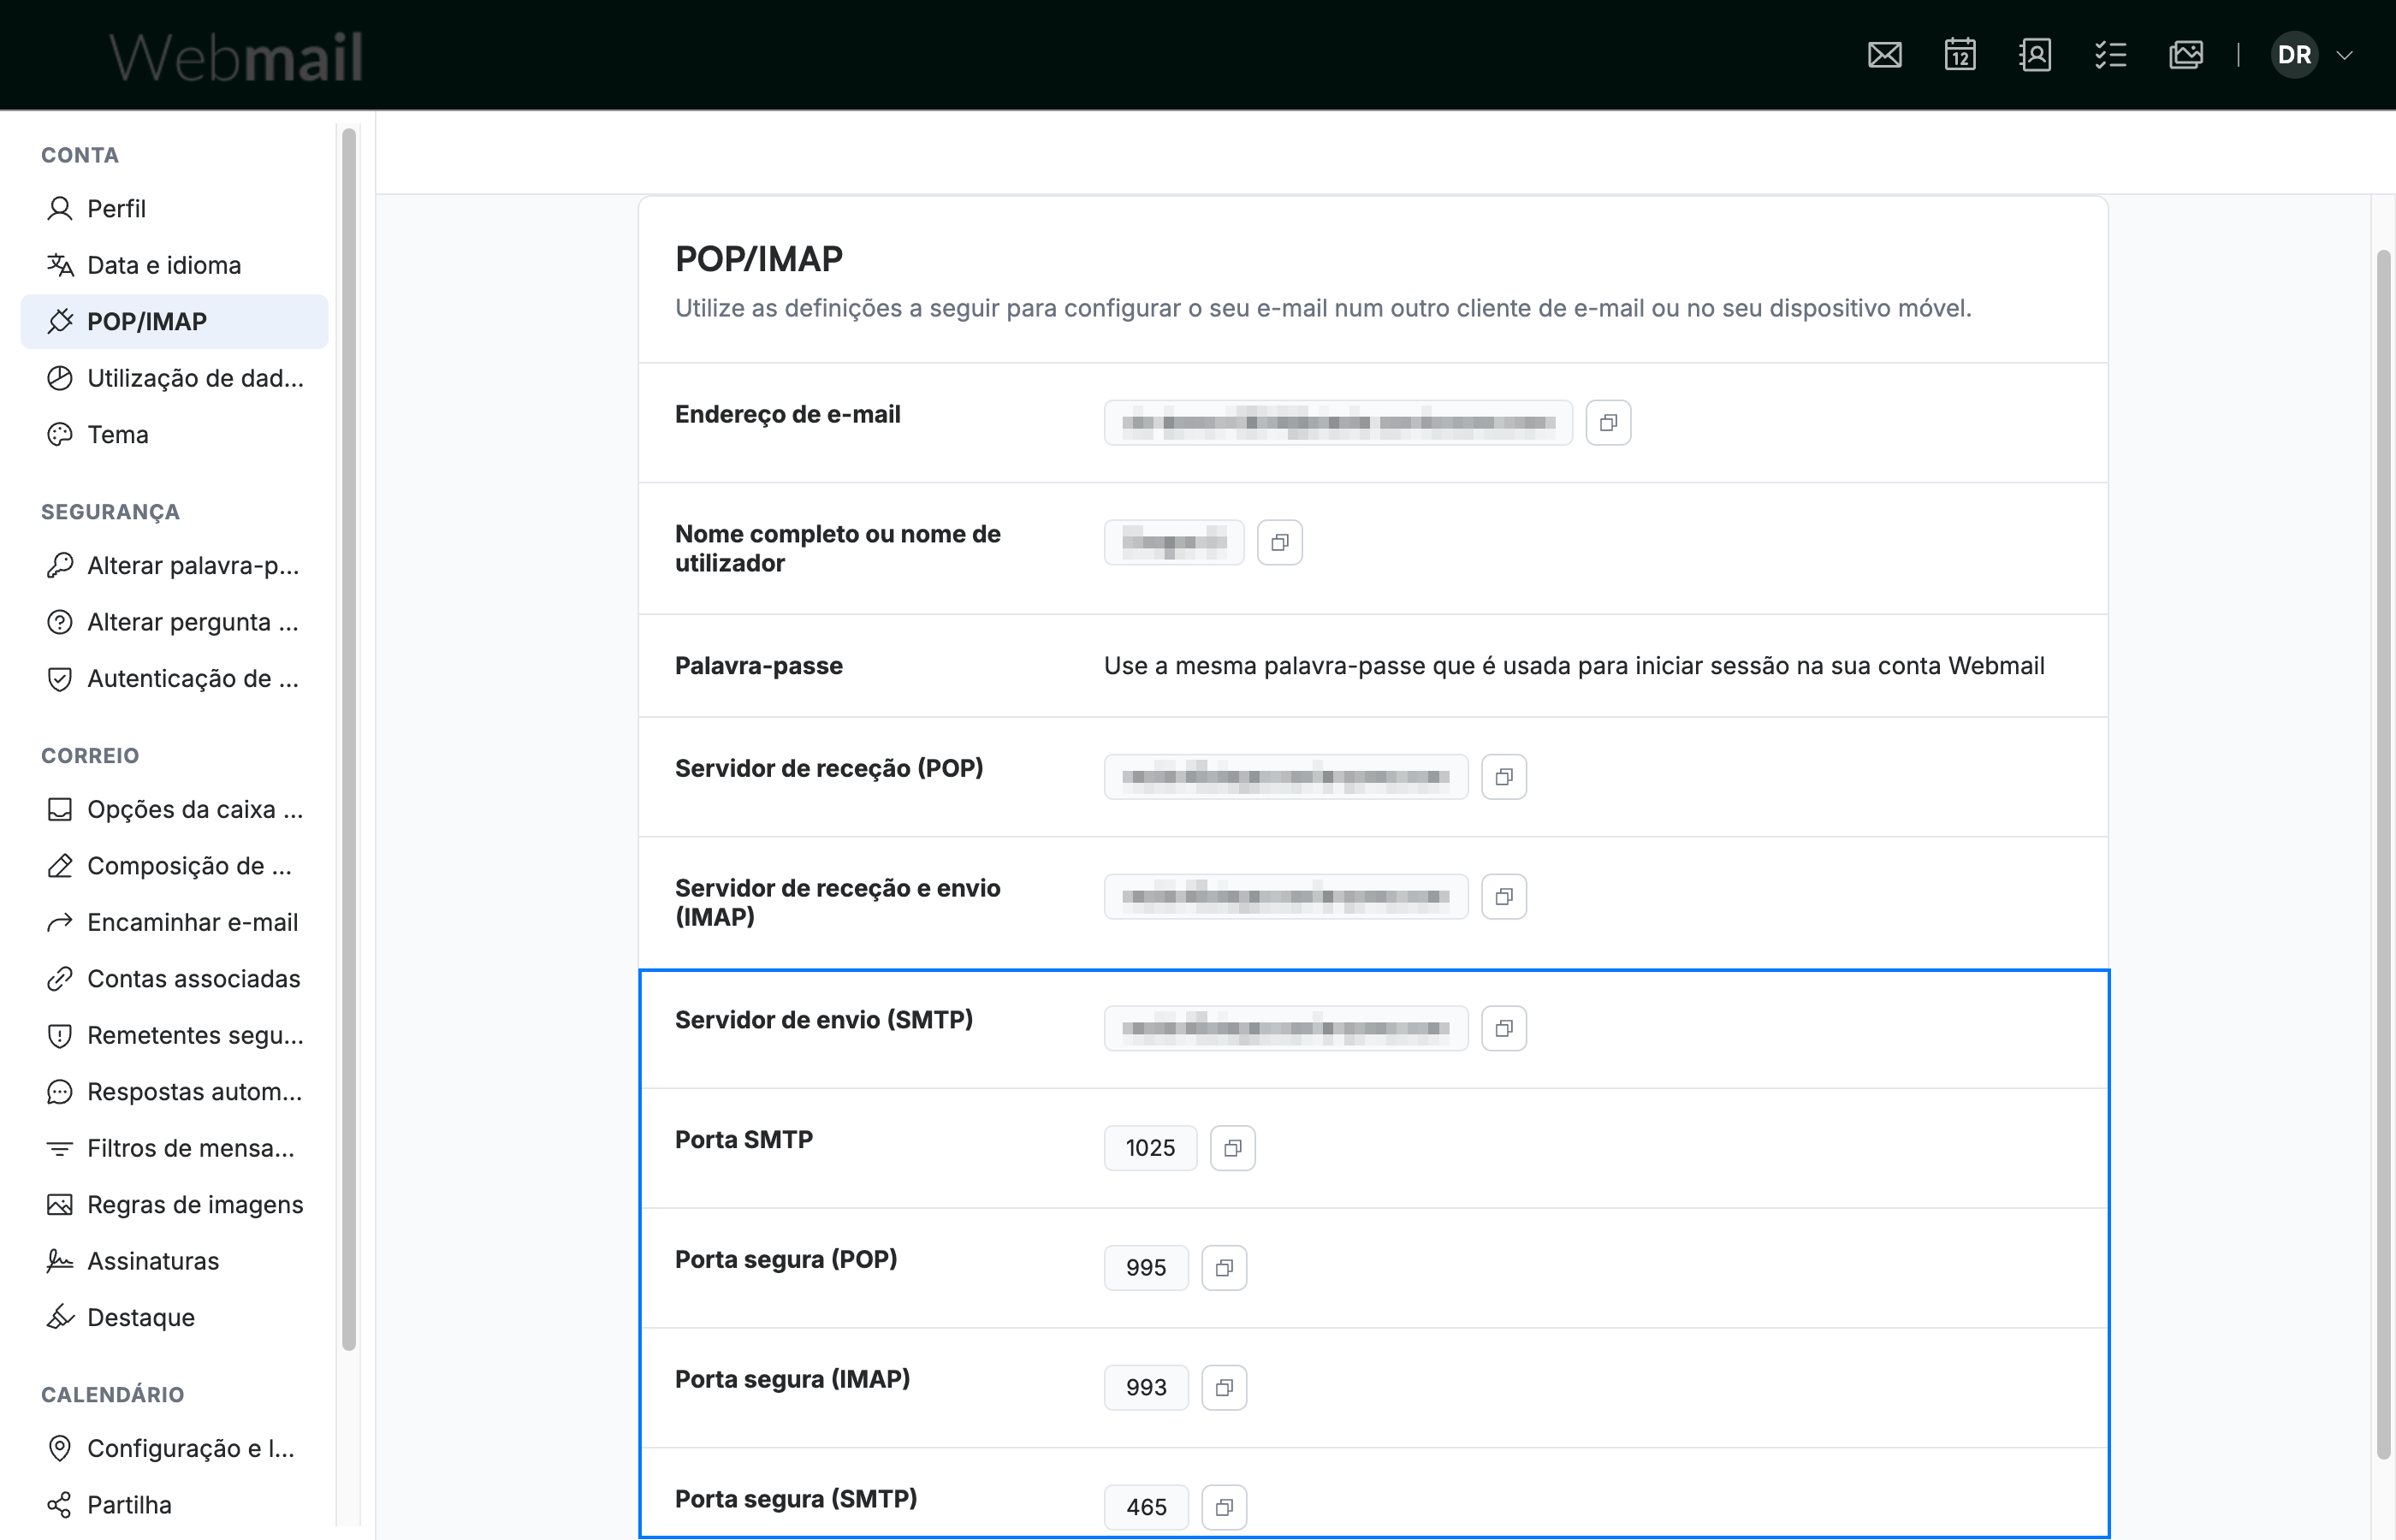Viewport: 2396px width, 1540px height.
Task: Open Respostas automáticas settings
Action: click(174, 1092)
